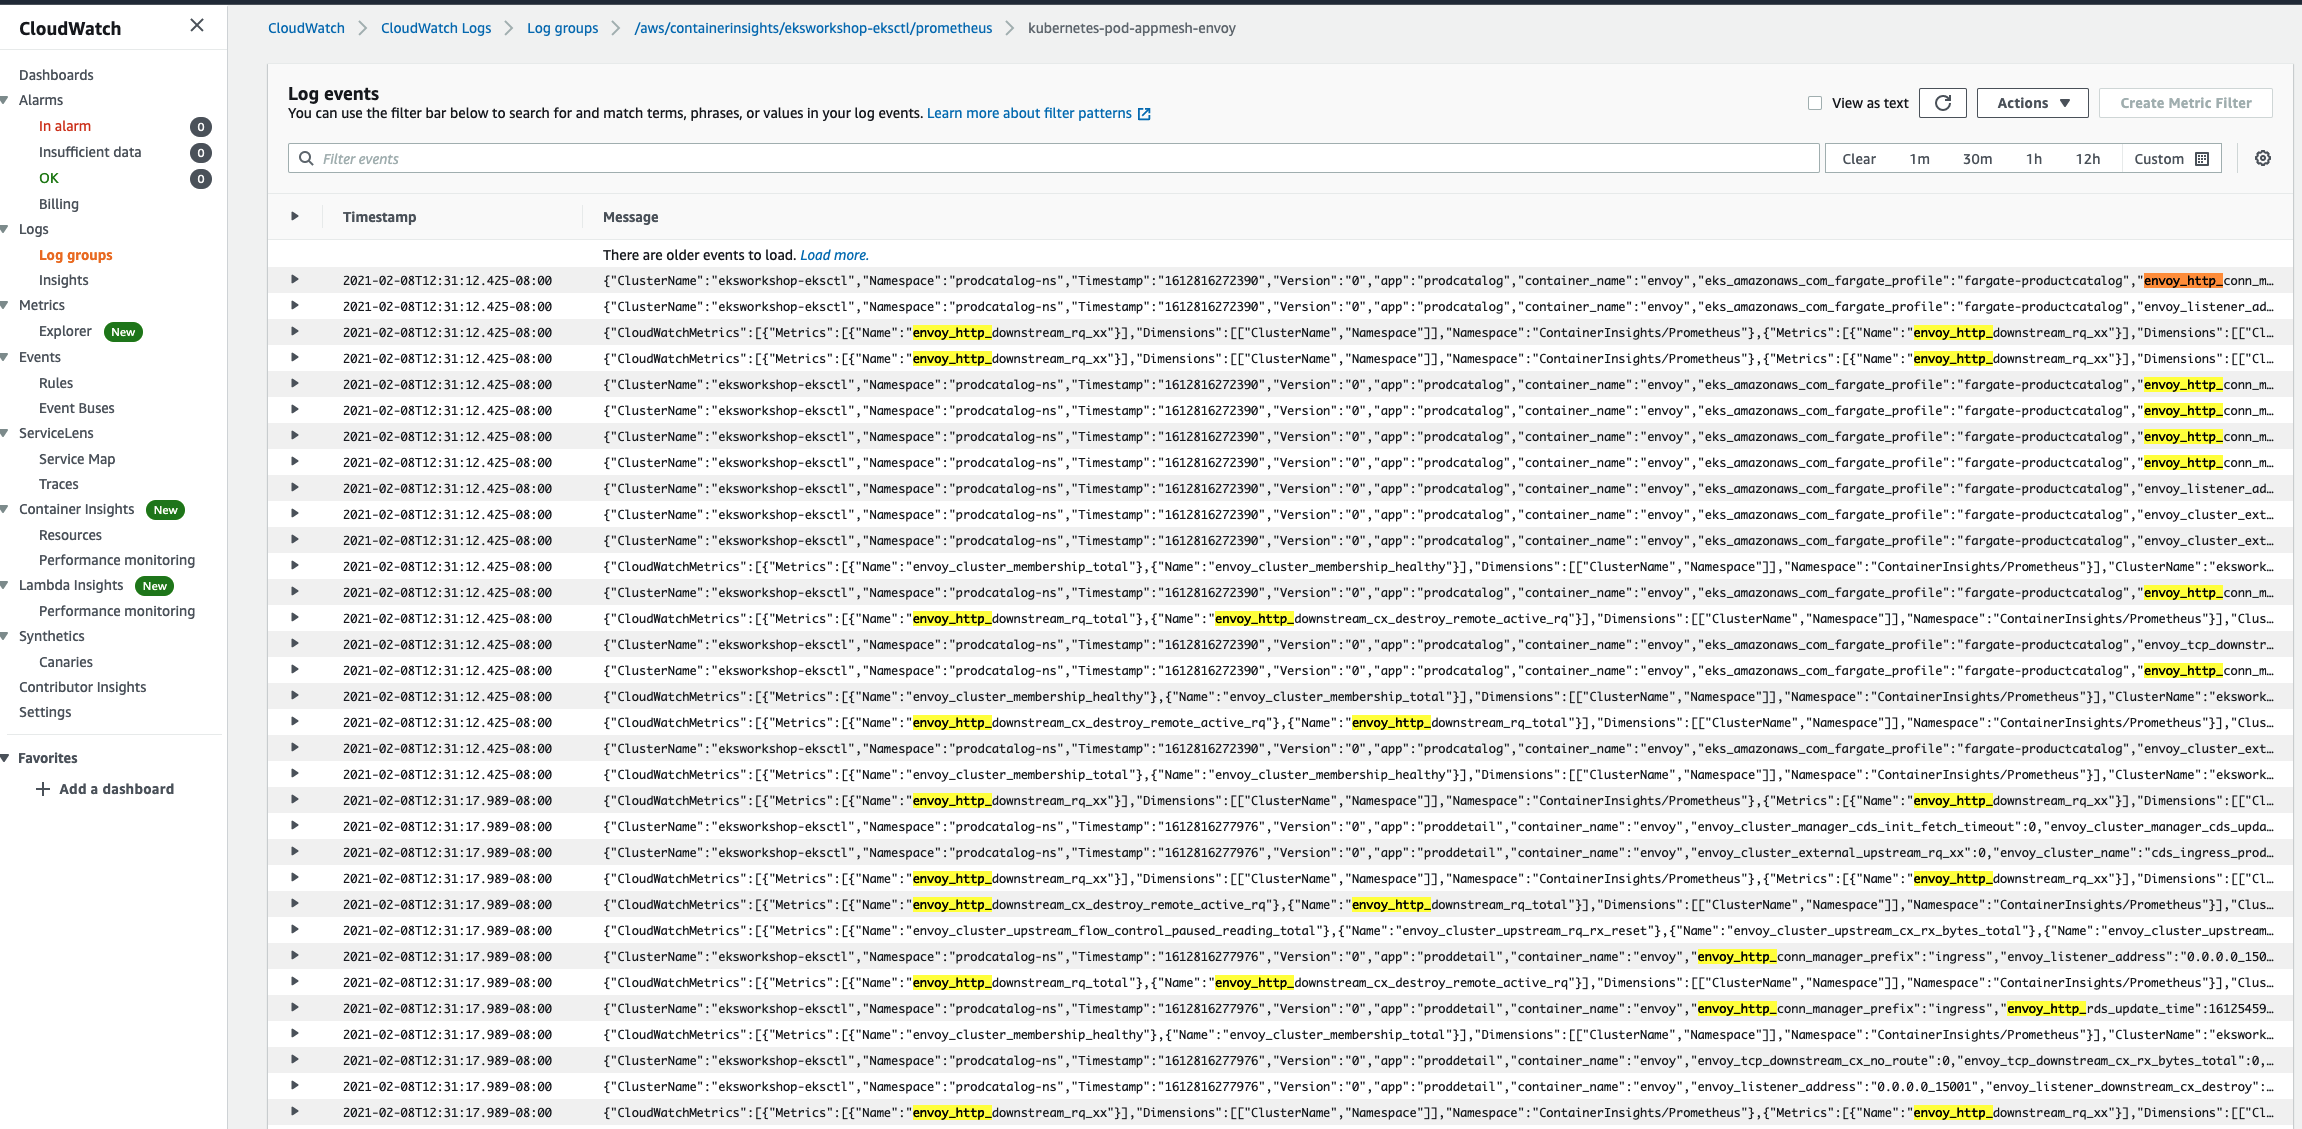The height and width of the screenshot is (1129, 2302).
Task: Collapse the Metrics section
Action: tap(5, 305)
